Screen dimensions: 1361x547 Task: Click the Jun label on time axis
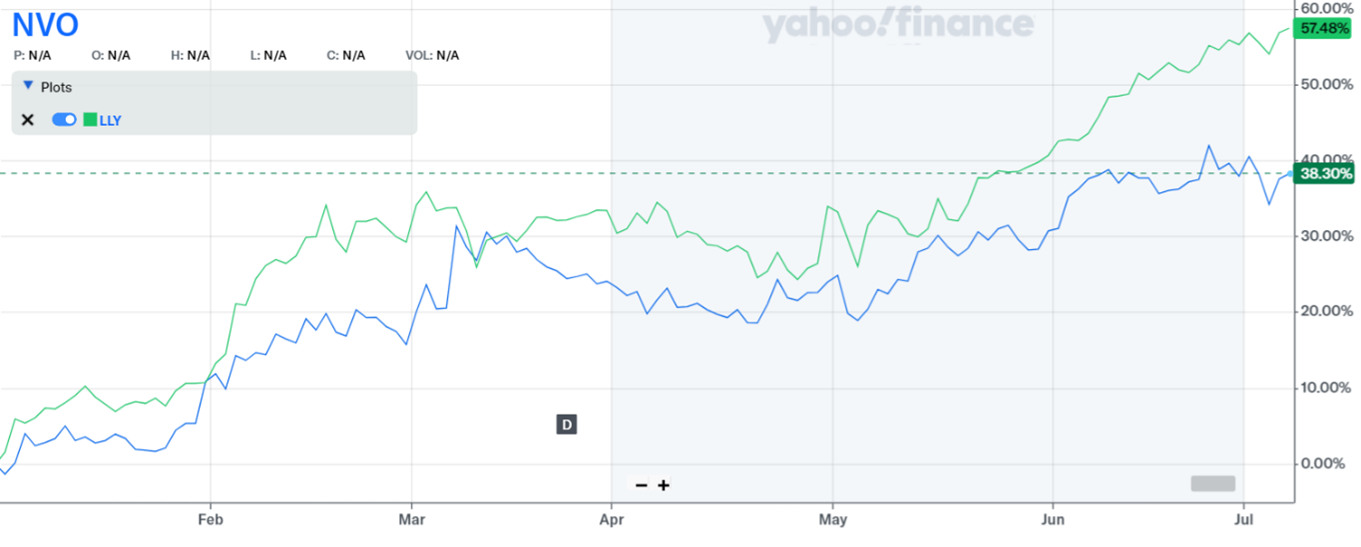pos(1052,519)
